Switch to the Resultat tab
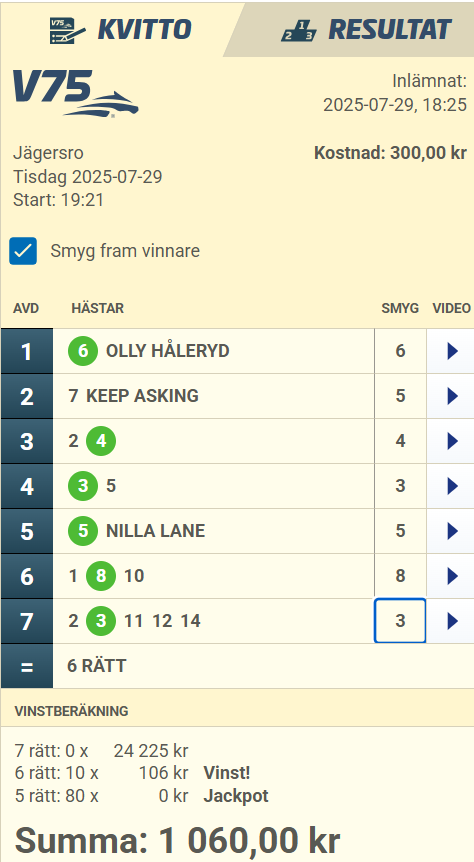Image resolution: width=474 pixels, height=862 pixels. pyautogui.click(x=366, y=29)
